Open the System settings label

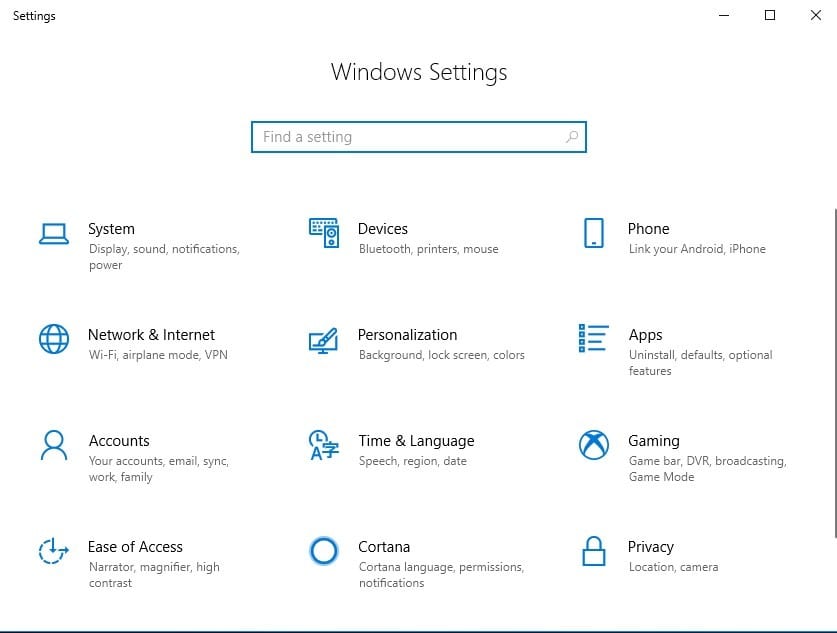[x=111, y=229]
